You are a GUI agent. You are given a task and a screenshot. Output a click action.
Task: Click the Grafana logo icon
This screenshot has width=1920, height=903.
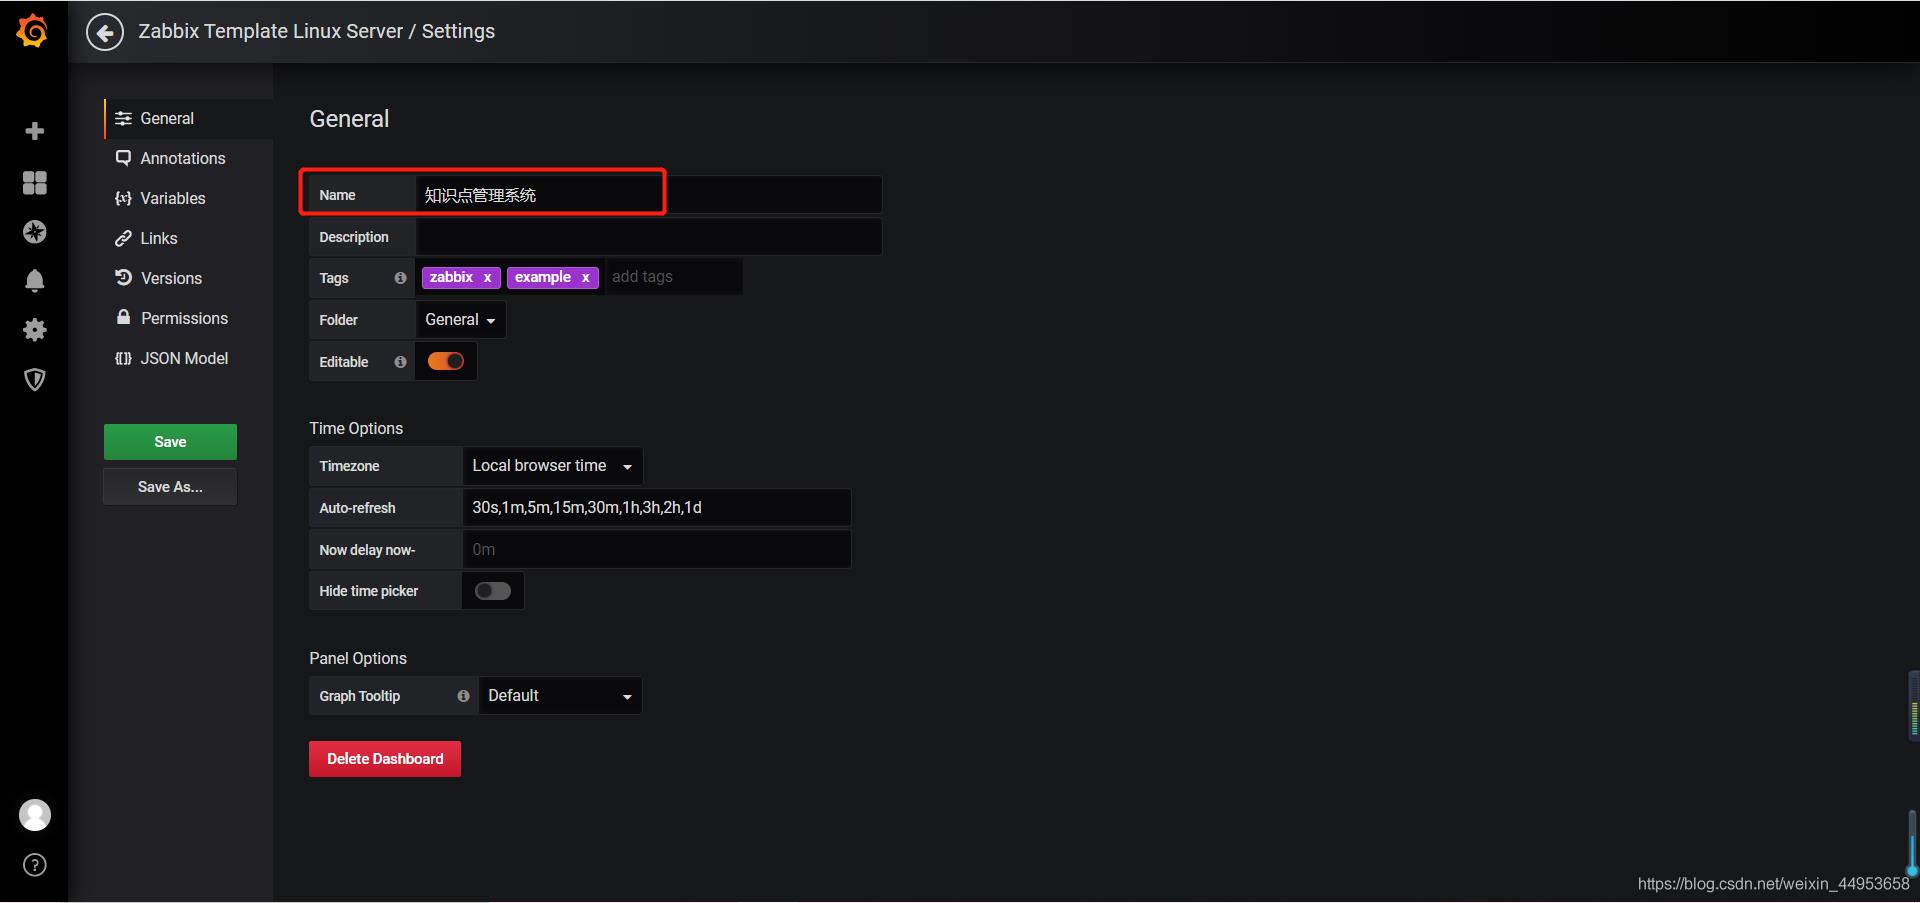[33, 31]
